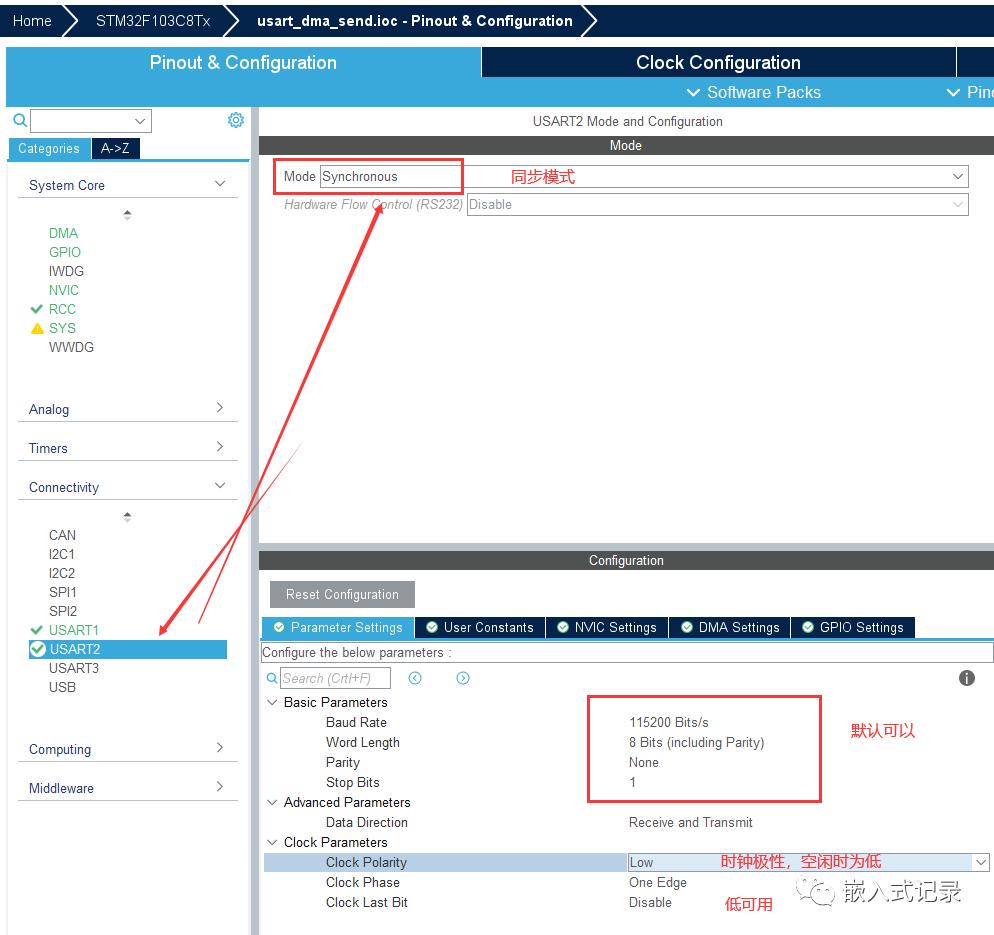Open the DMA Settings tab
The height and width of the screenshot is (935, 994).
coord(730,627)
